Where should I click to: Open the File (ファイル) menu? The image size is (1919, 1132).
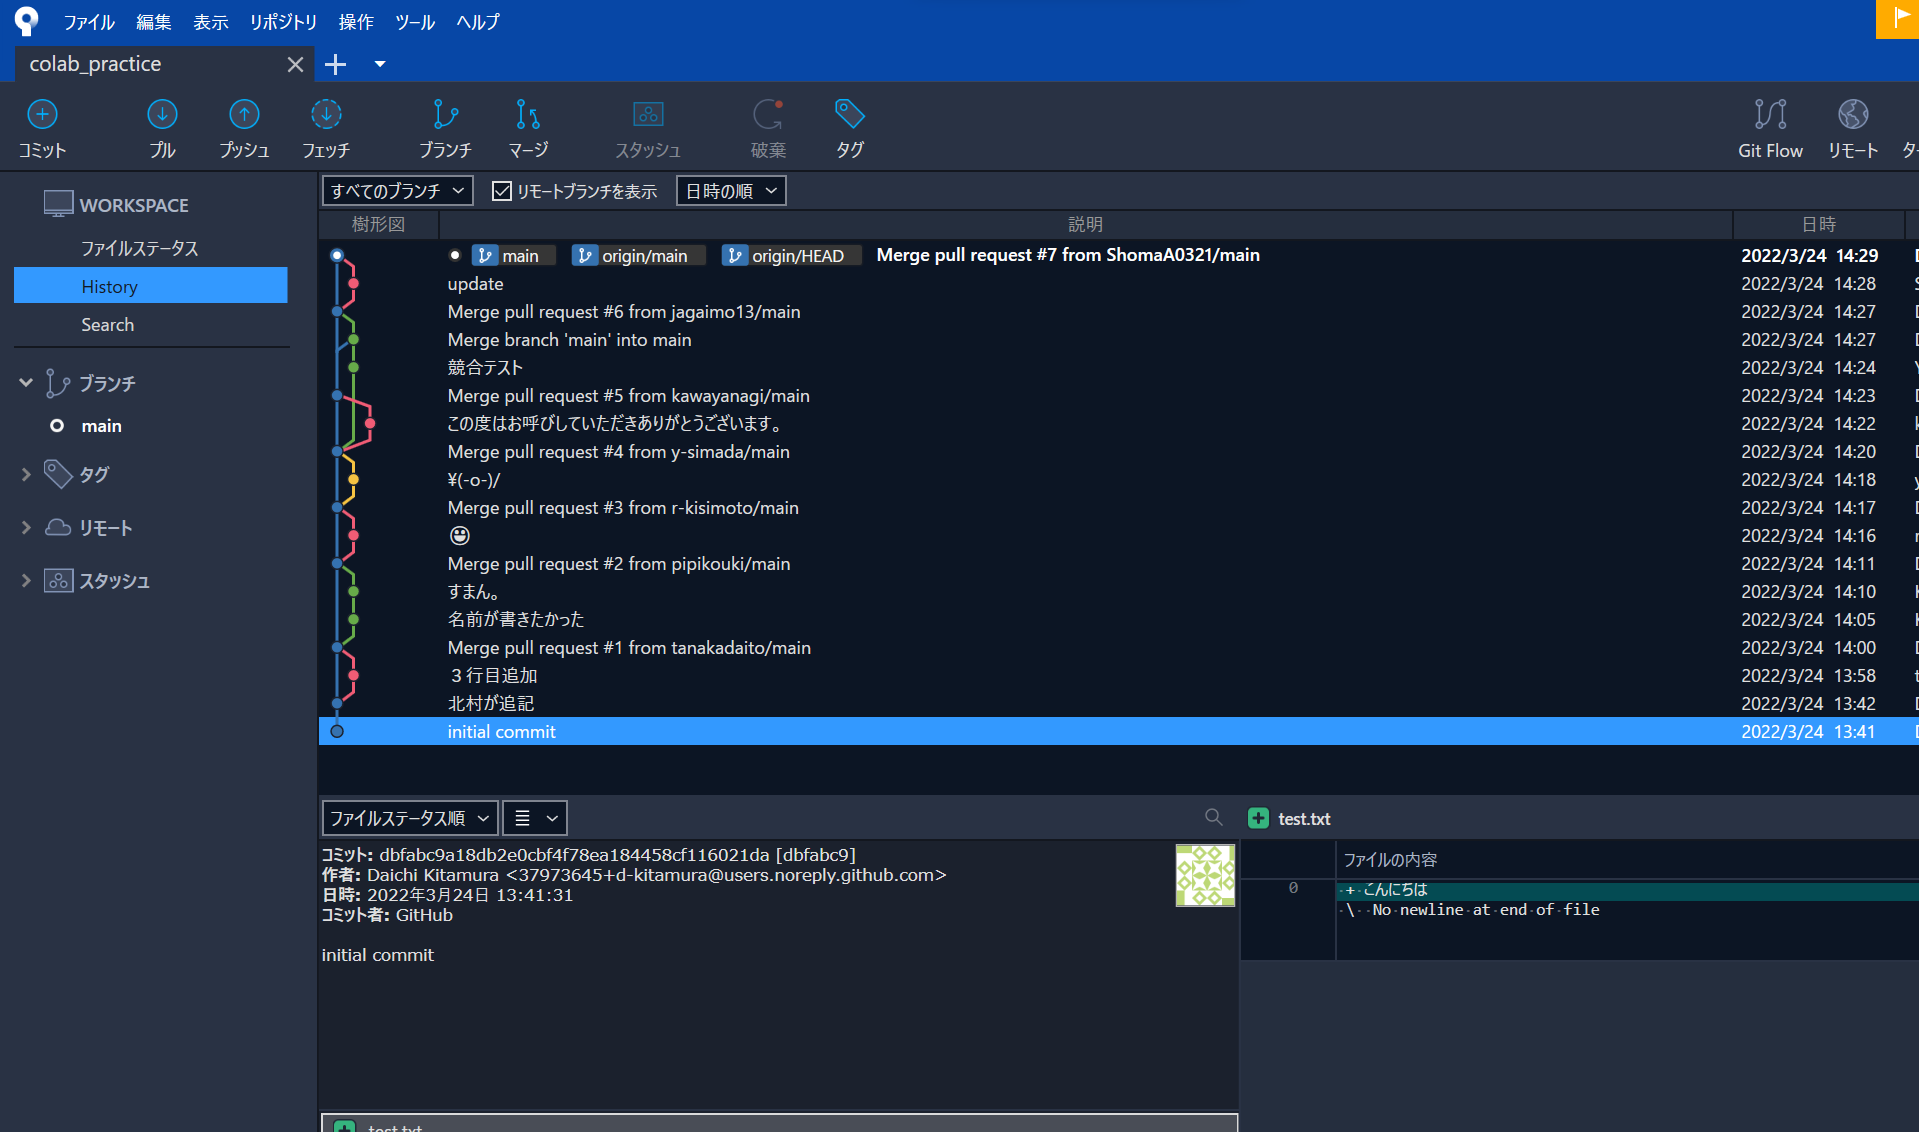point(89,21)
